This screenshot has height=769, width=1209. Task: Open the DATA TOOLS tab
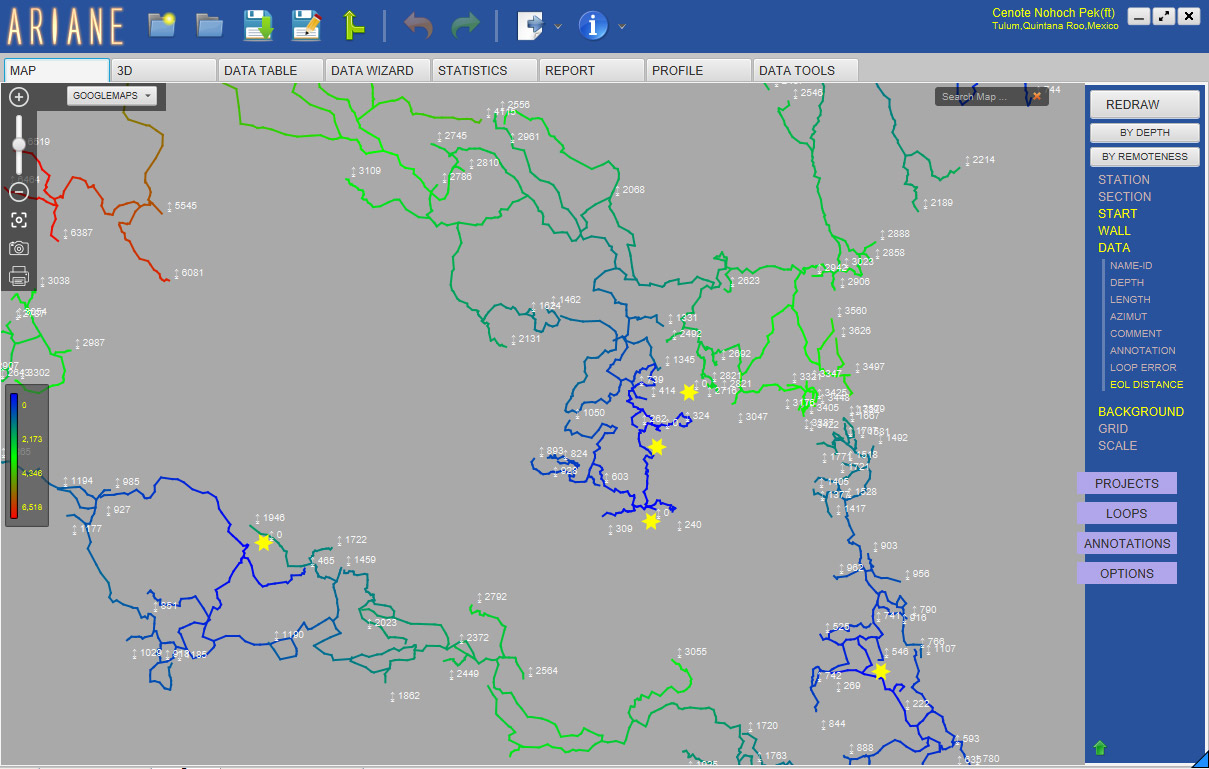[x=806, y=70]
